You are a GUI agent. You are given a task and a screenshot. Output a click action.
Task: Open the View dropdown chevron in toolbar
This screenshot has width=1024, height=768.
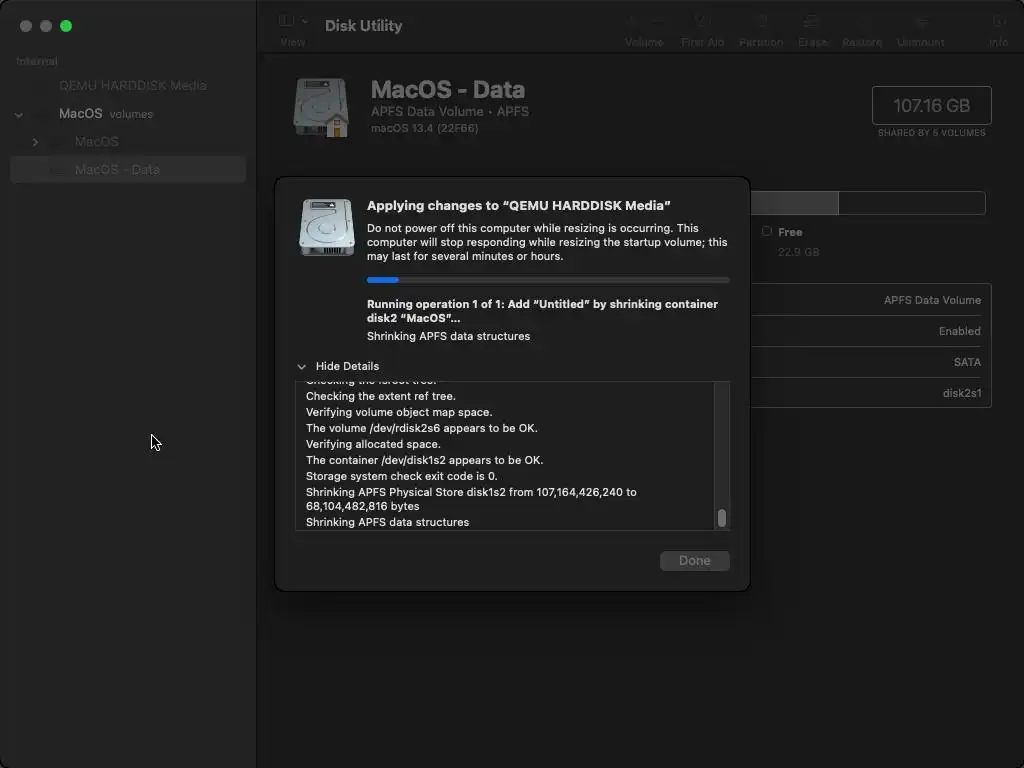[304, 21]
